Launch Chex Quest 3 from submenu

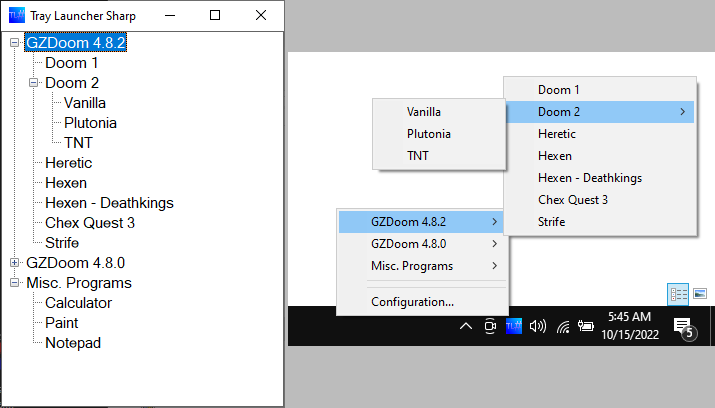tap(600, 200)
